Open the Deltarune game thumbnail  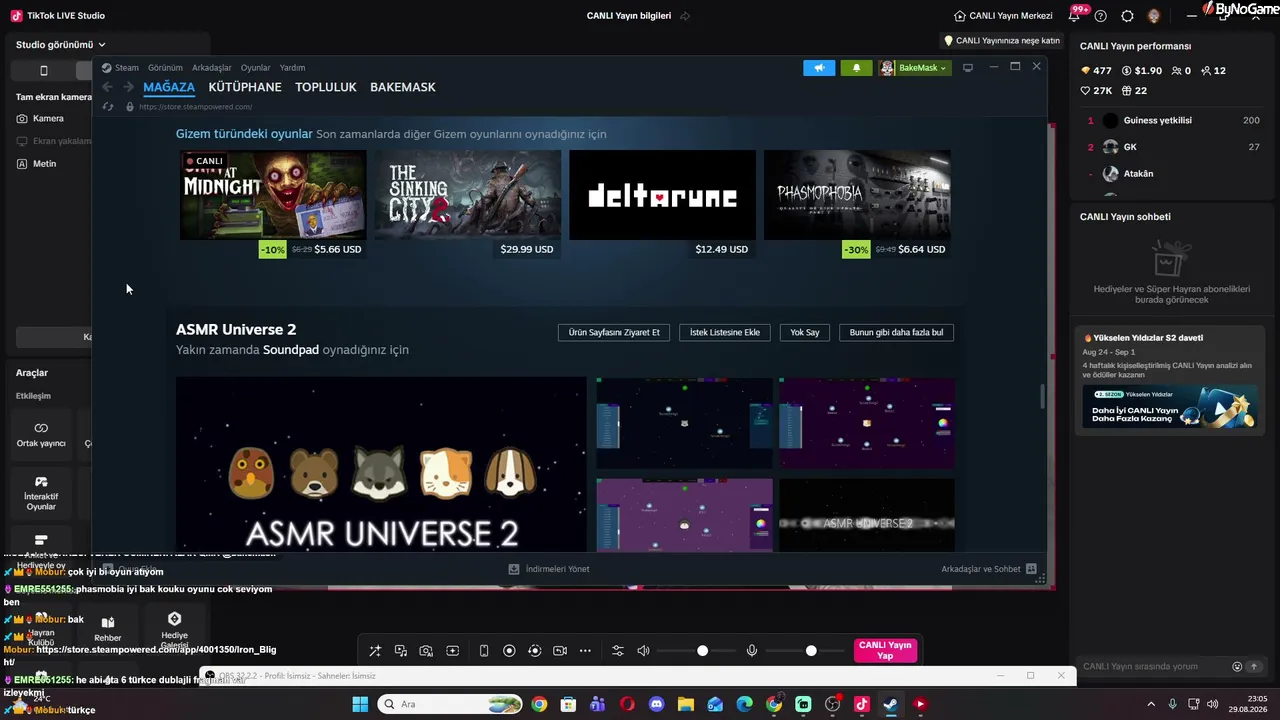coord(662,195)
